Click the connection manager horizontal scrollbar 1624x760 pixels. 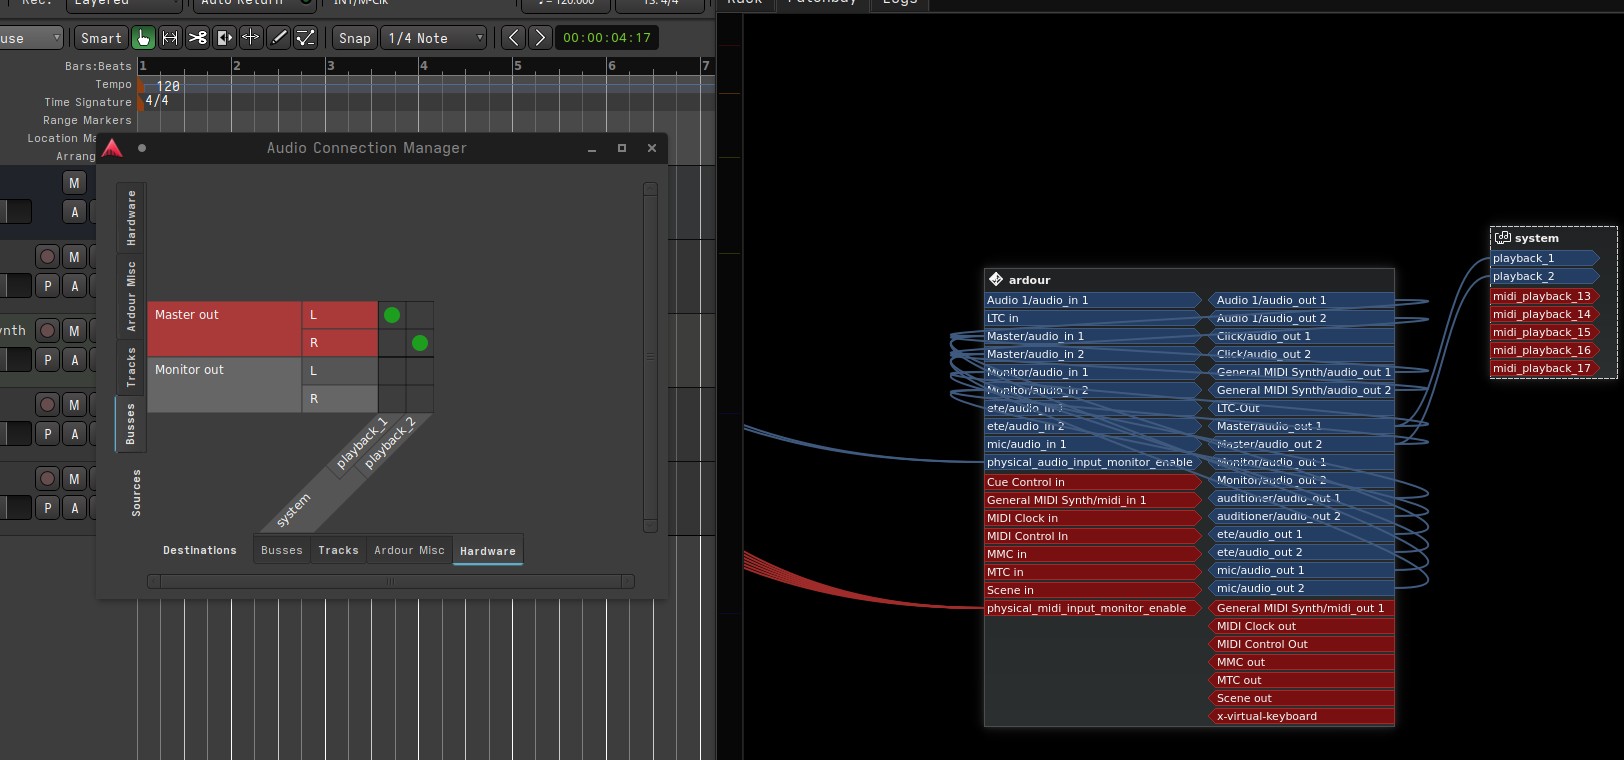(x=390, y=581)
